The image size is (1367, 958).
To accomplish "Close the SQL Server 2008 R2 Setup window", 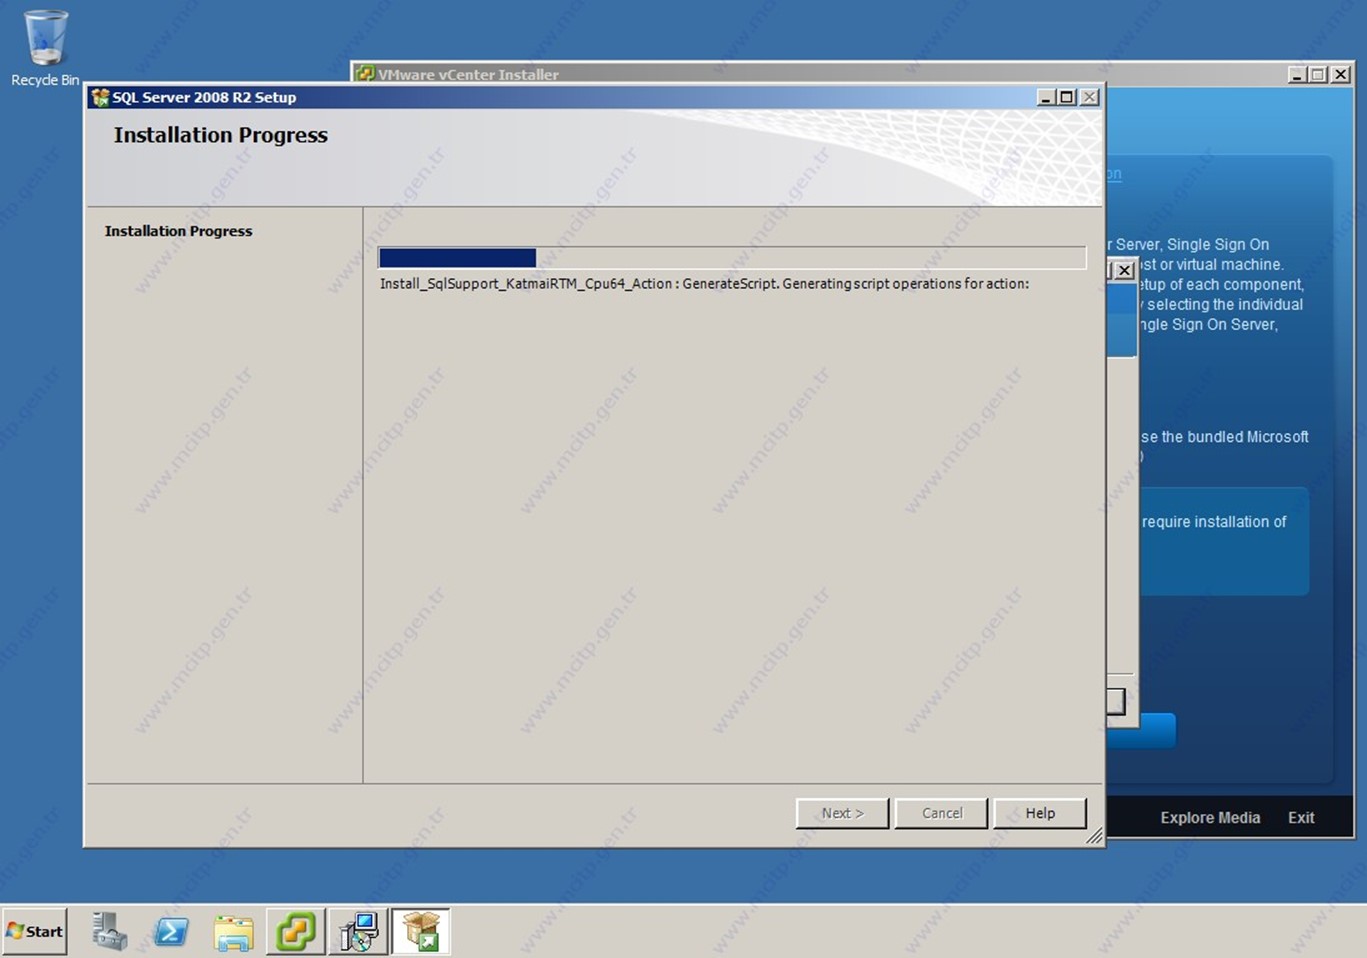I will pyautogui.click(x=1090, y=97).
